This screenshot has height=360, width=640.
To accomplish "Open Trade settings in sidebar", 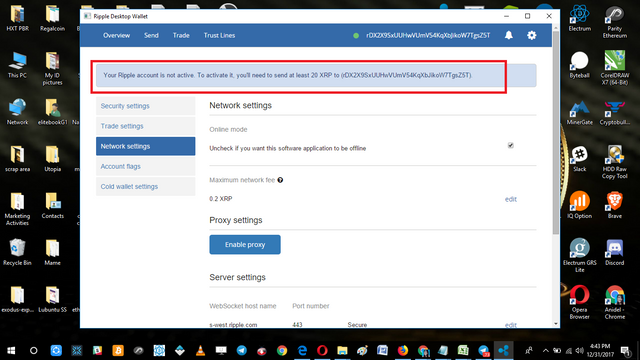I will point(145,126).
